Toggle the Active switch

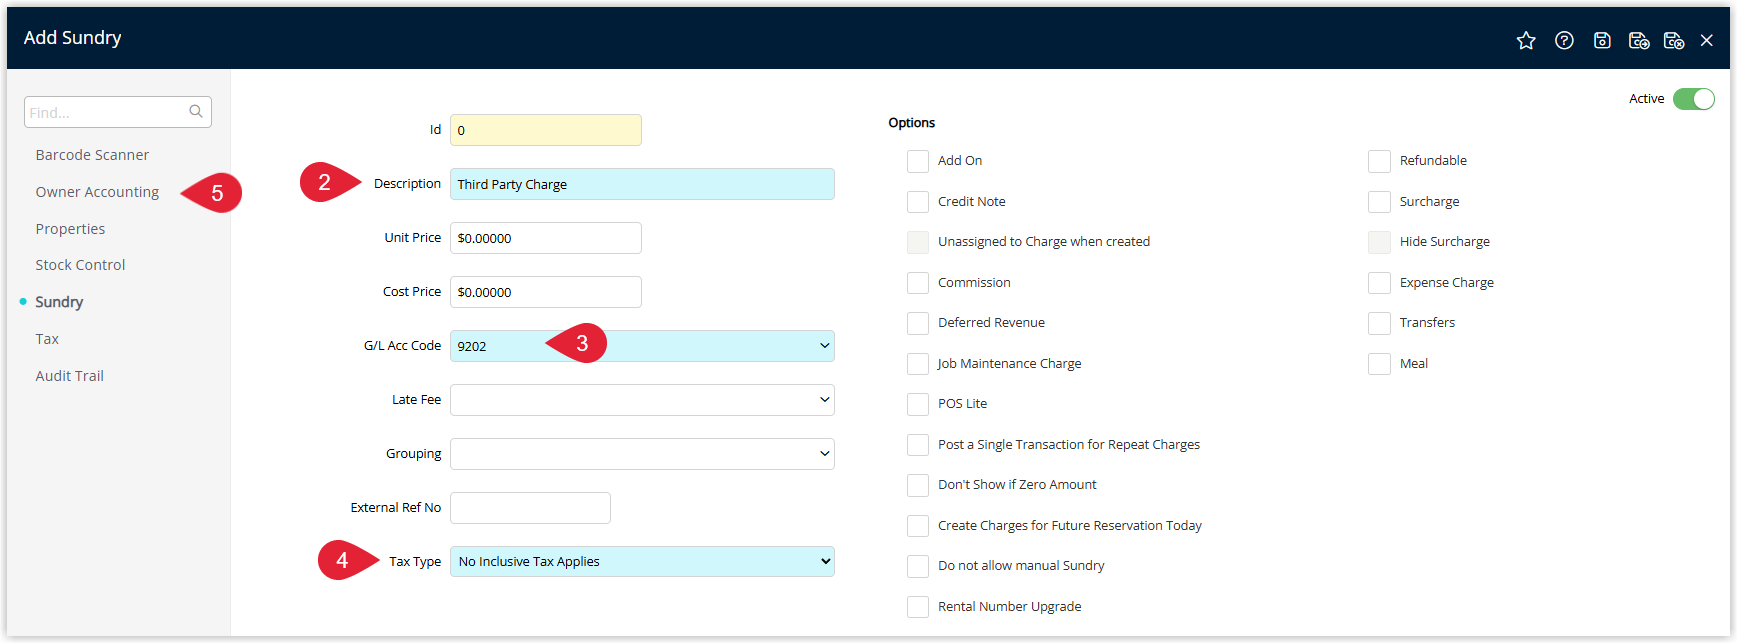[x=1694, y=99]
